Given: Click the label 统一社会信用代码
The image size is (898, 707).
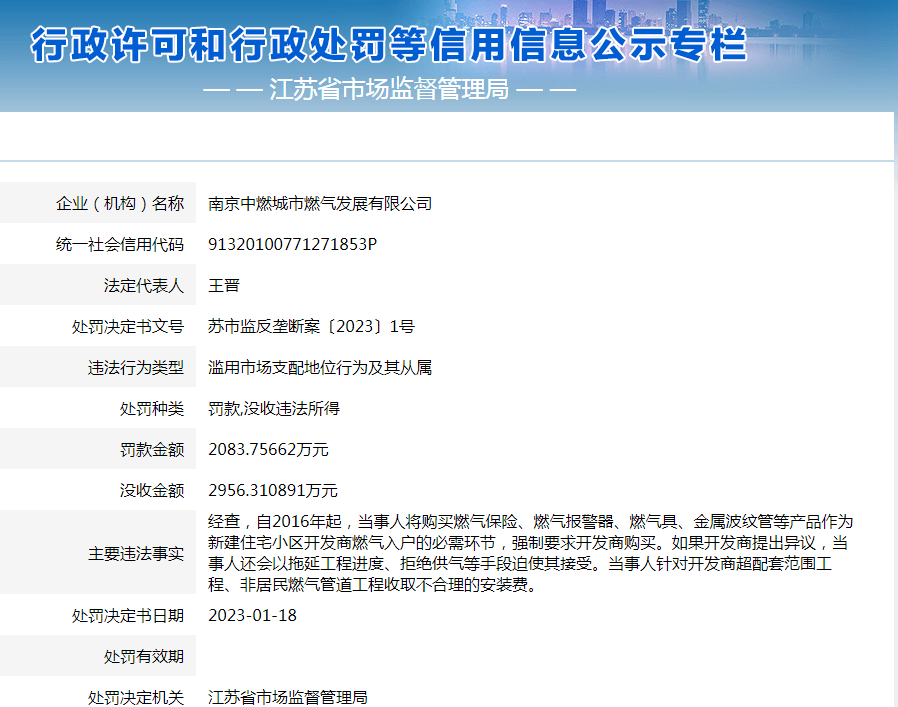Looking at the screenshot, I should [120, 245].
